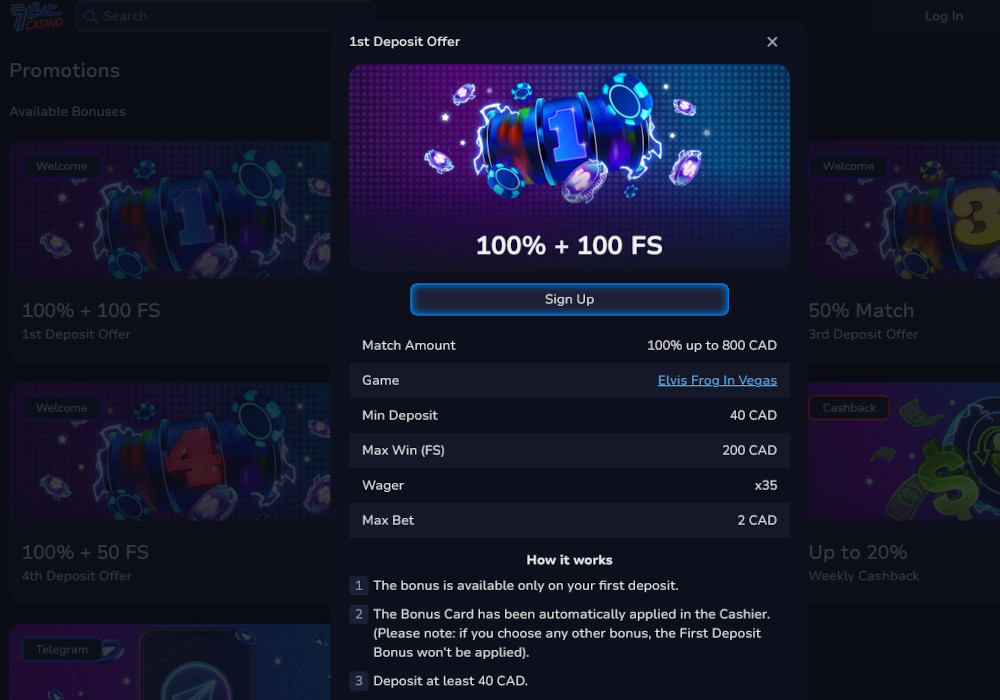This screenshot has width=1000, height=700.
Task: Select the Wager x35 row
Action: [569, 485]
